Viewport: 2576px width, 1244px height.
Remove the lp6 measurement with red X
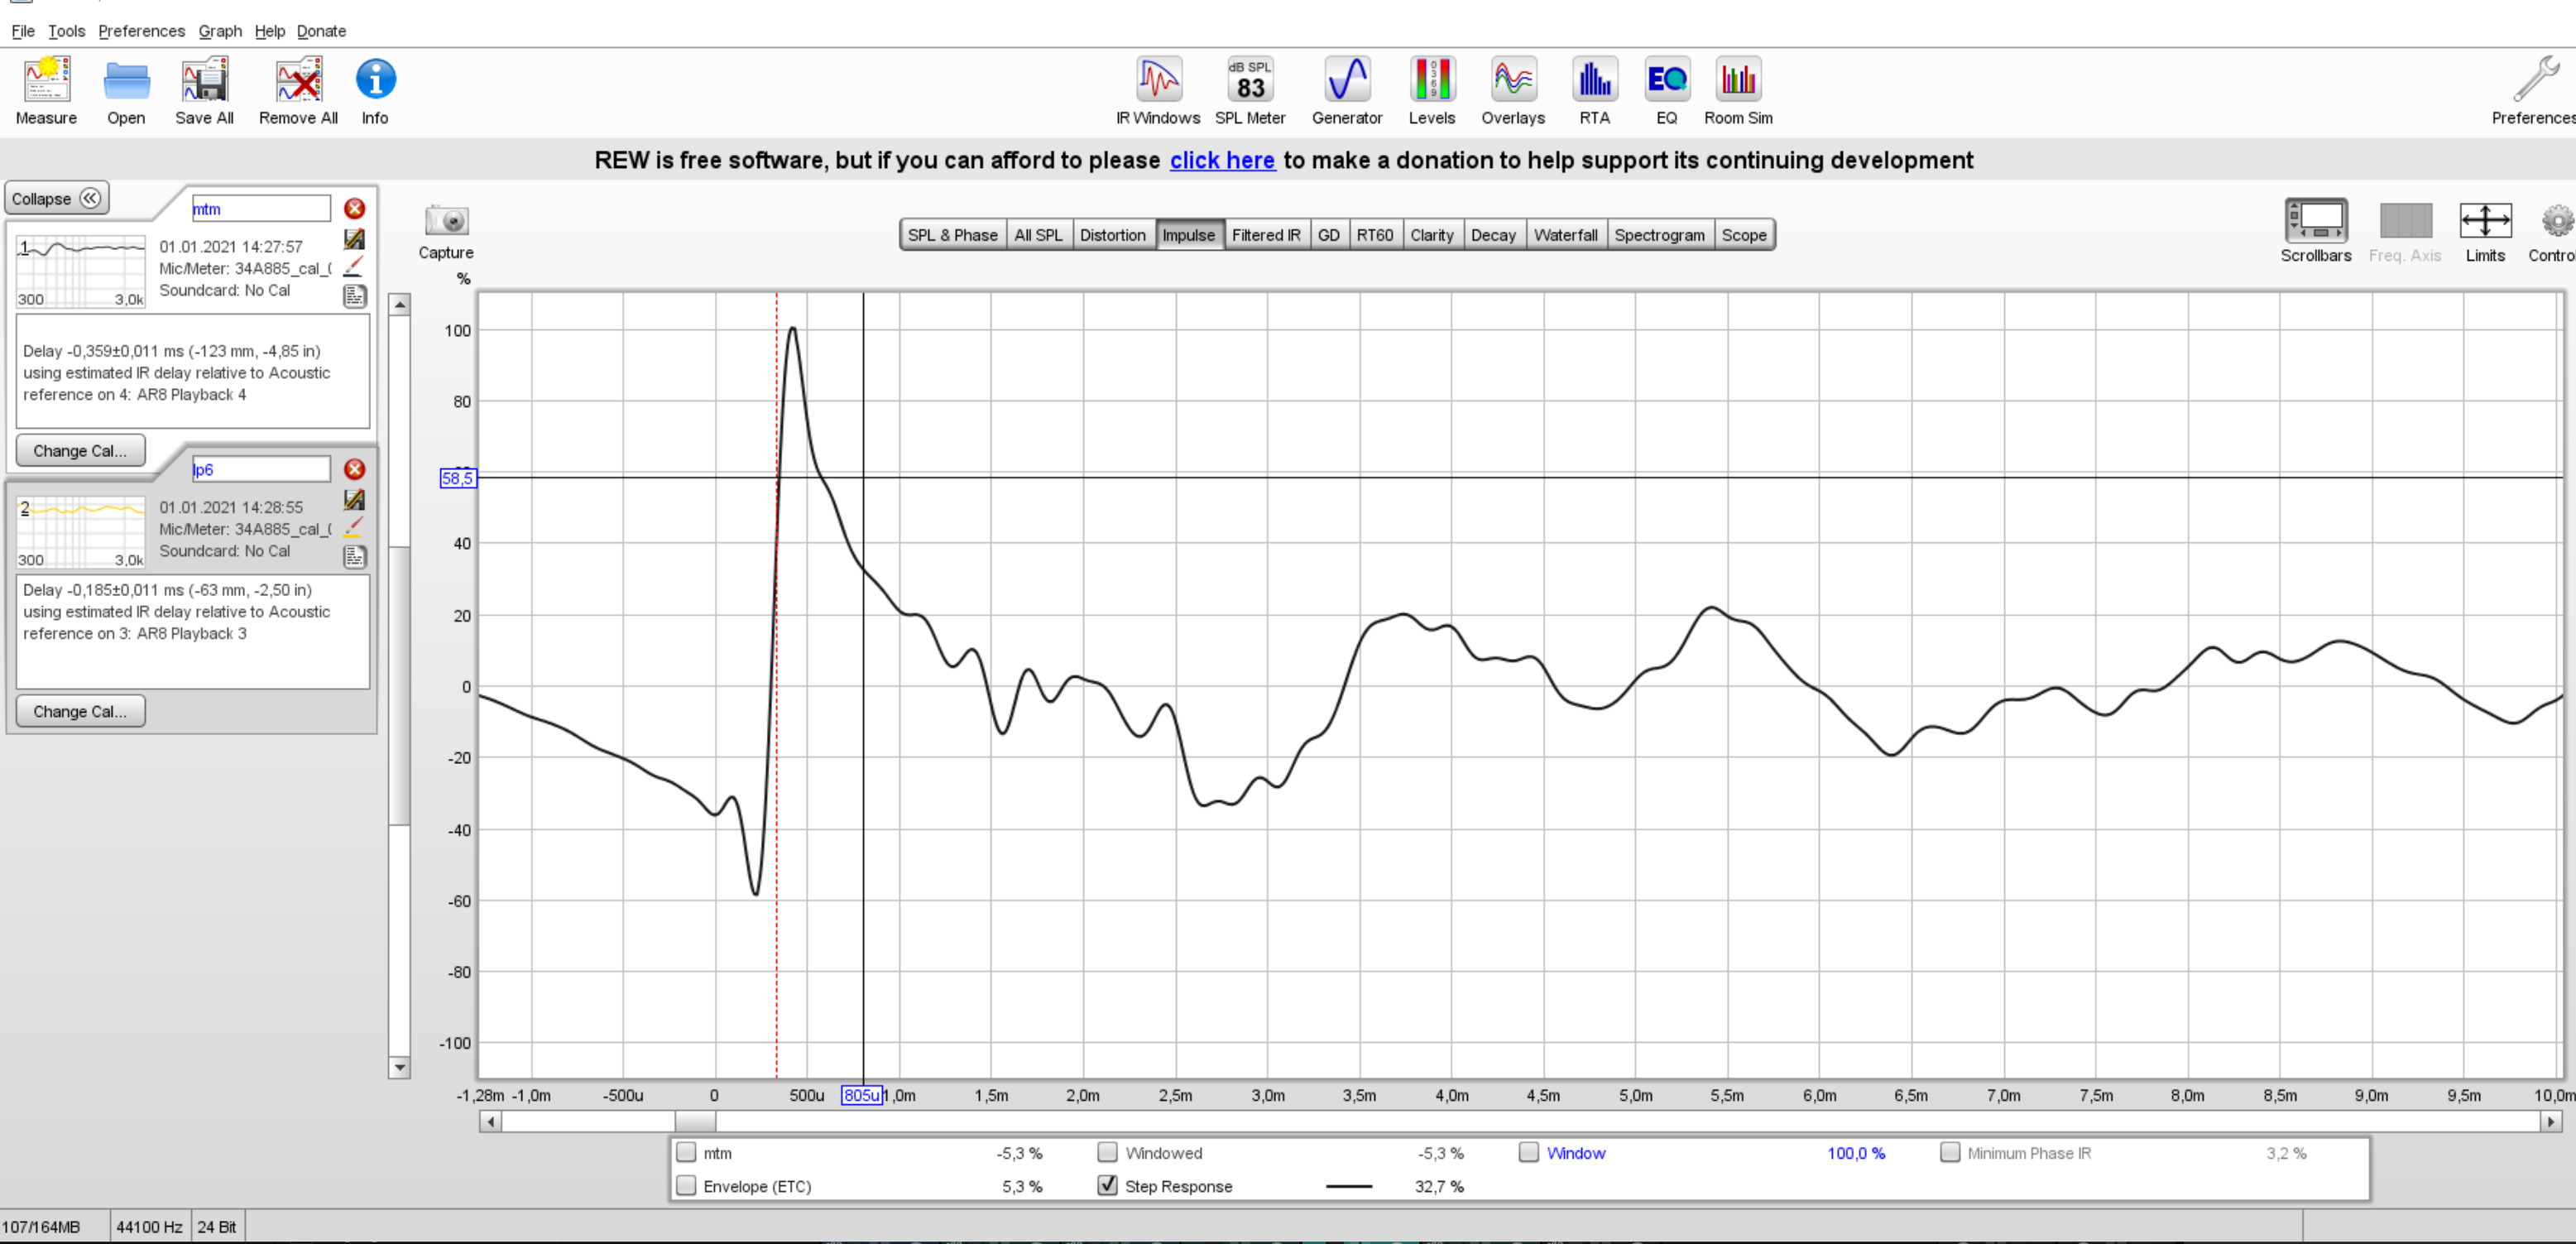354,469
